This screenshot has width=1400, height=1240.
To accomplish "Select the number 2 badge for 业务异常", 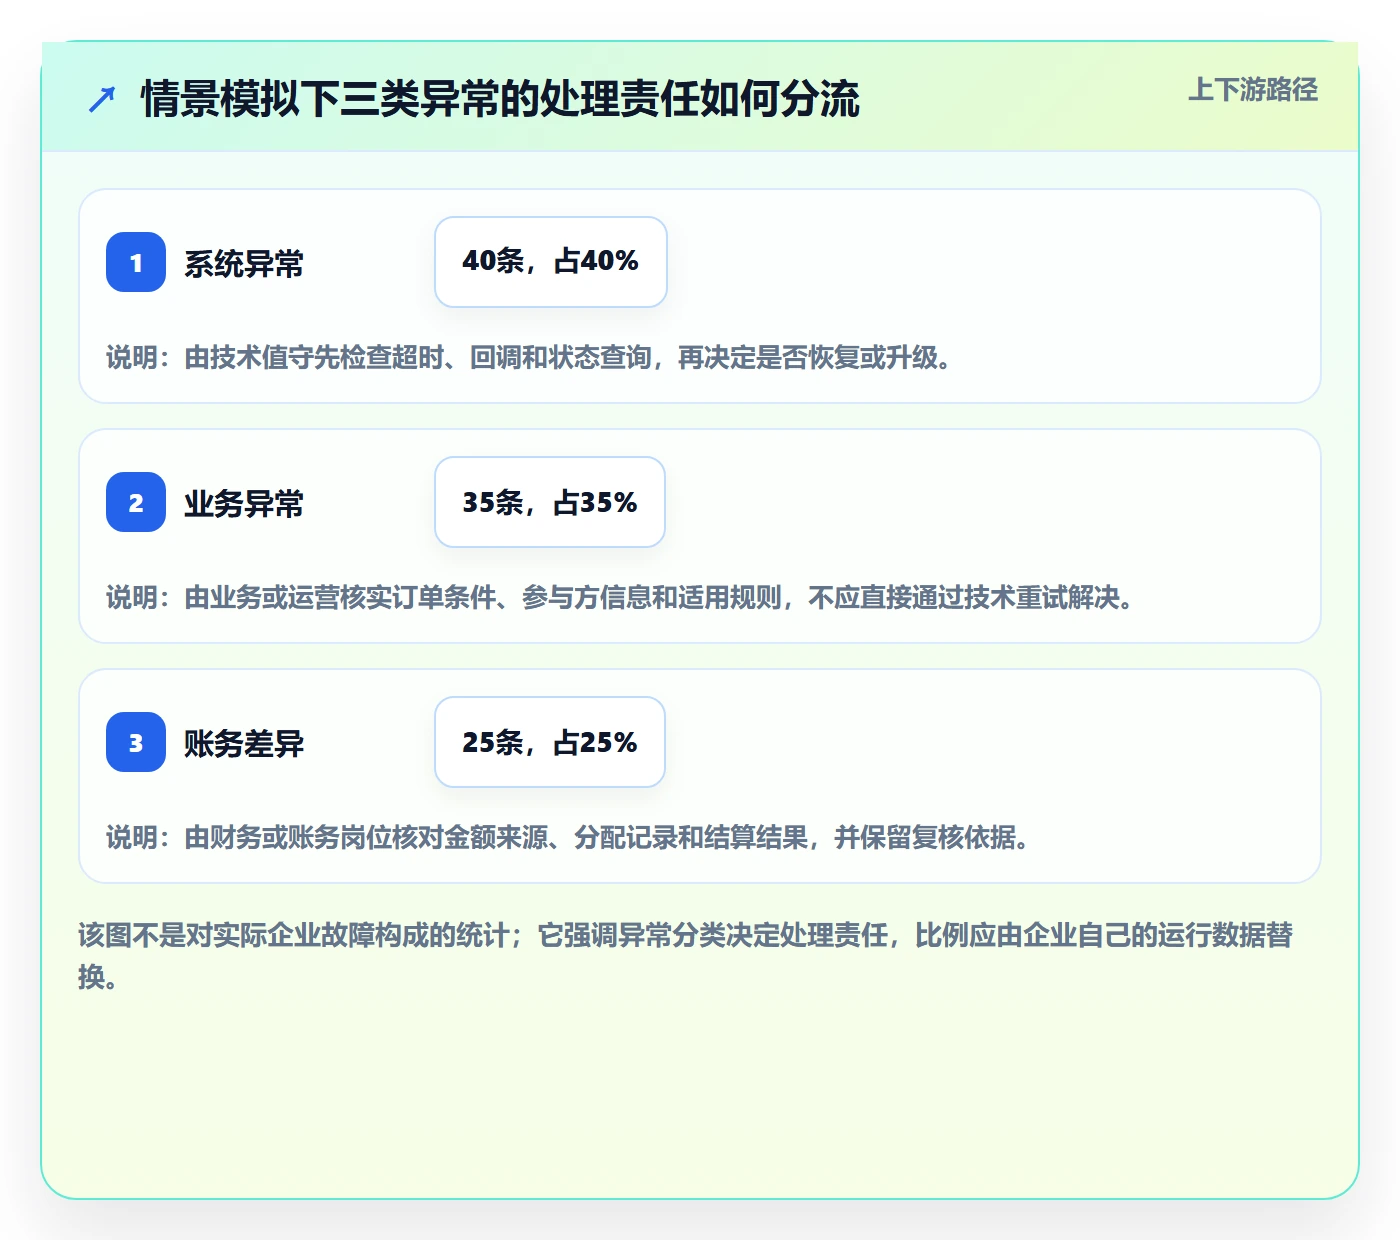I will (136, 502).
